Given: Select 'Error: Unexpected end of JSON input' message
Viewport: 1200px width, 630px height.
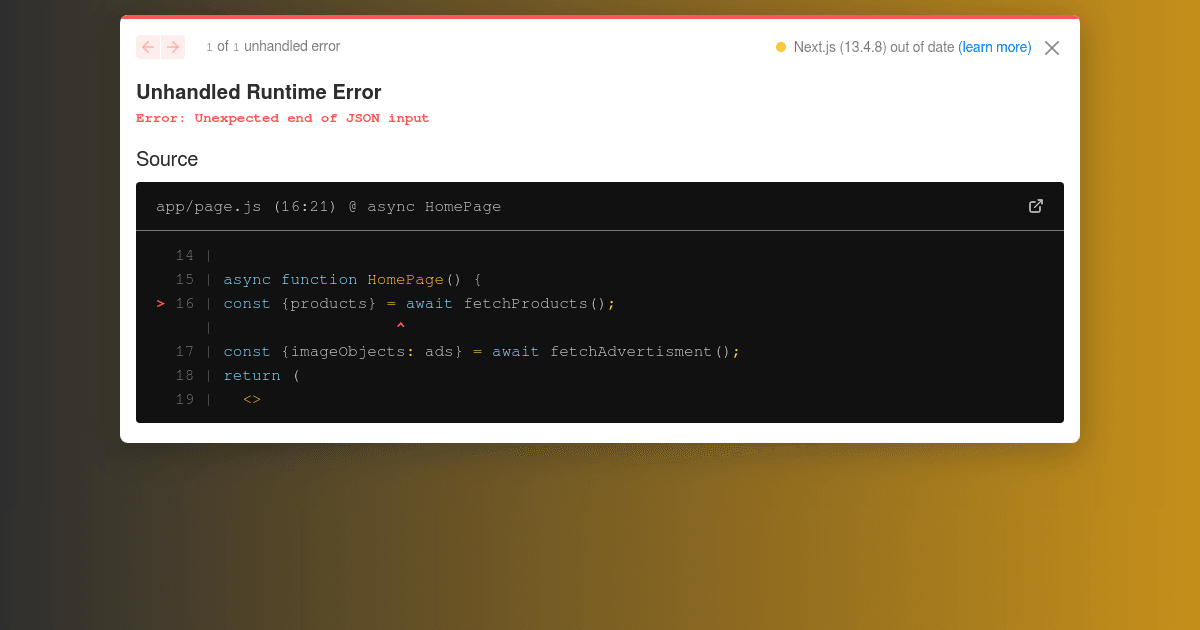Looking at the screenshot, I should (283, 118).
